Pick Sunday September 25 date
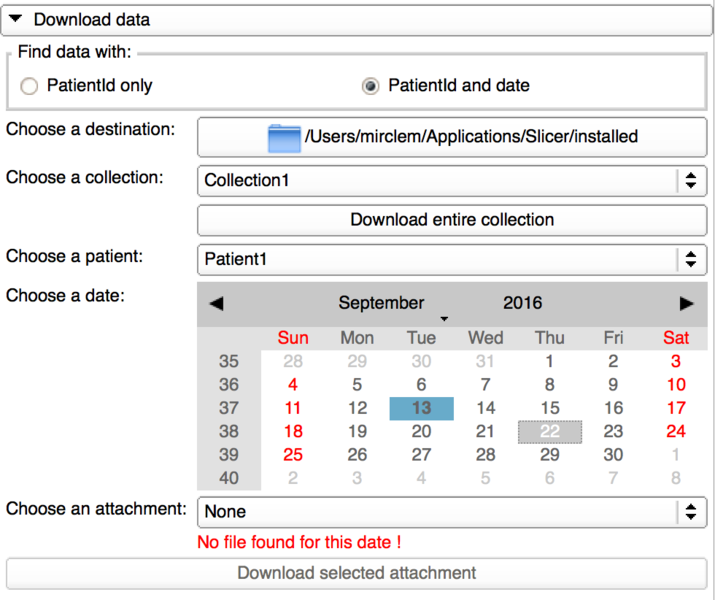Viewport: 715px width, 600px height. point(292,455)
